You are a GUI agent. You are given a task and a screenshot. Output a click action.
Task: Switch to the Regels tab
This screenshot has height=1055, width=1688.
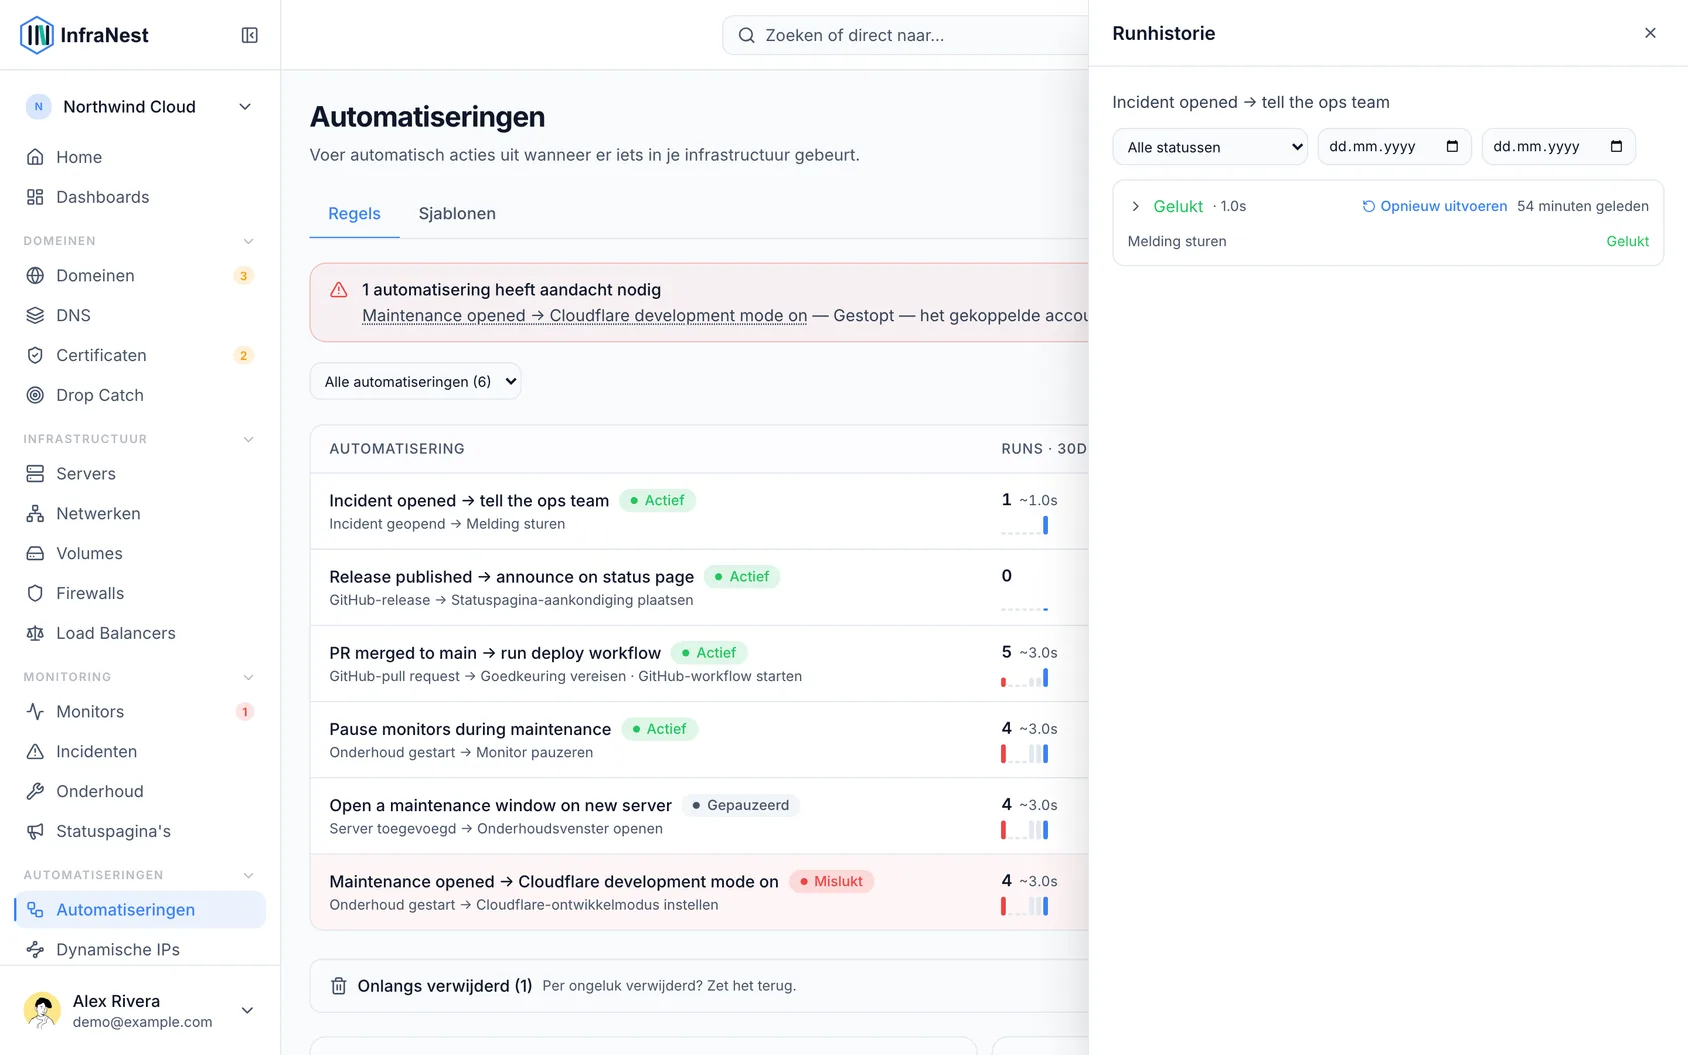click(354, 214)
